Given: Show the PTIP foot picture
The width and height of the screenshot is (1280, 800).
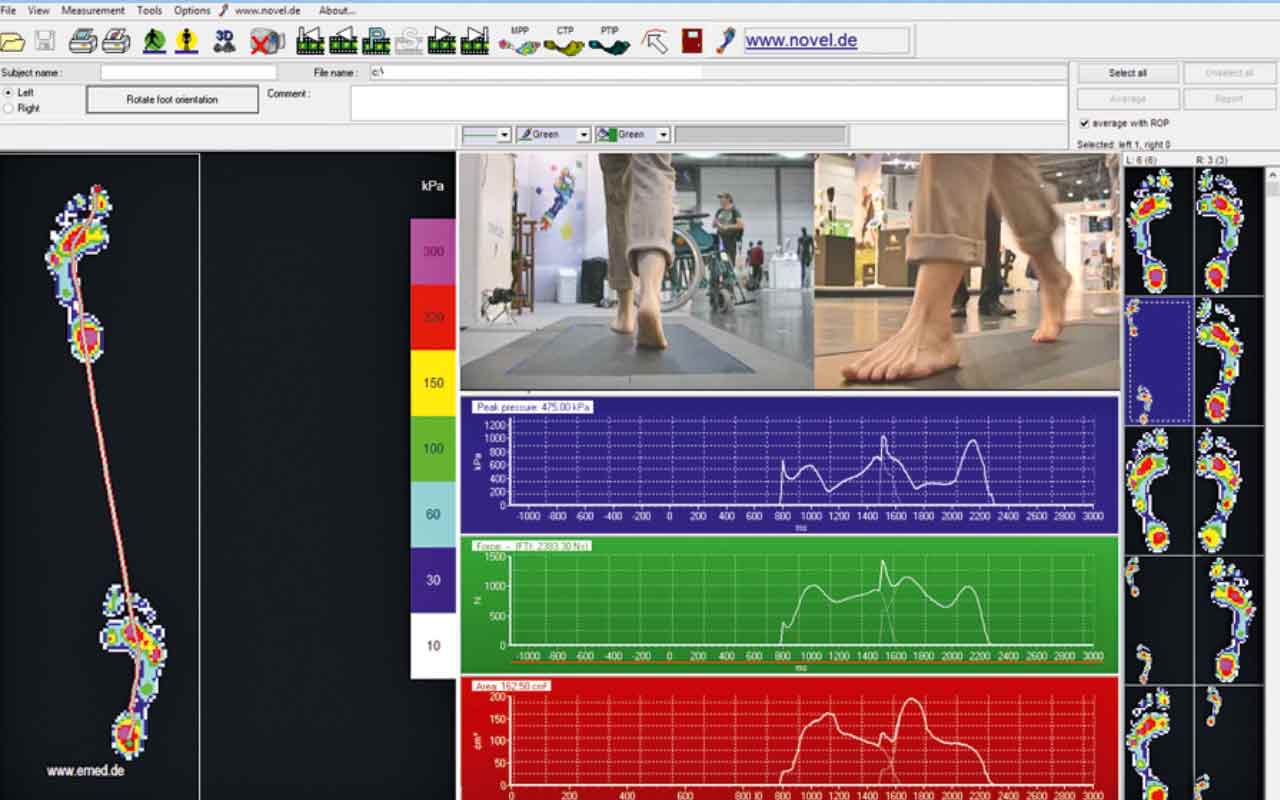Looking at the screenshot, I should click(x=609, y=42).
